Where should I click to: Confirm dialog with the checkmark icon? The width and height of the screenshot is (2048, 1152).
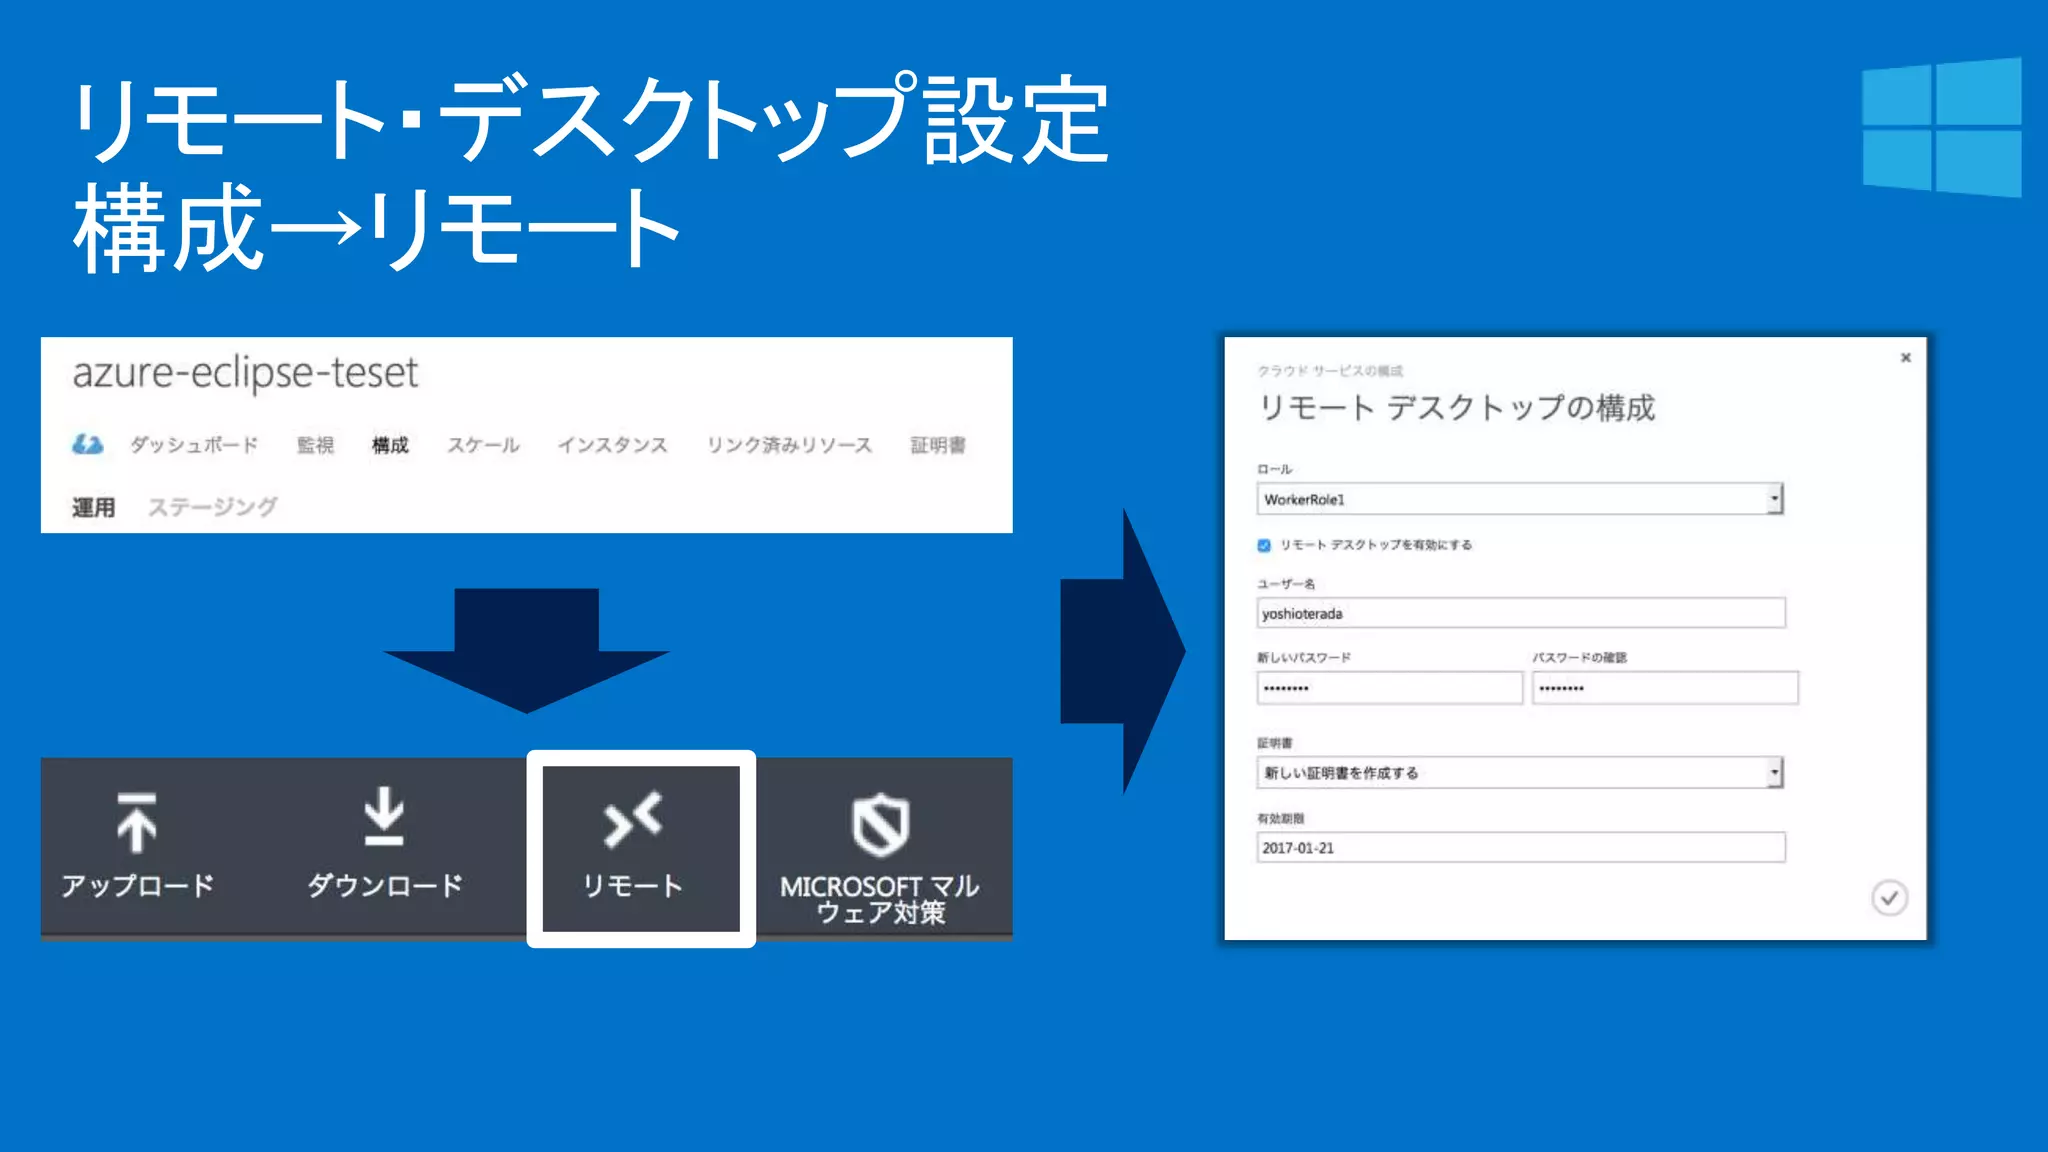pos(1889,898)
